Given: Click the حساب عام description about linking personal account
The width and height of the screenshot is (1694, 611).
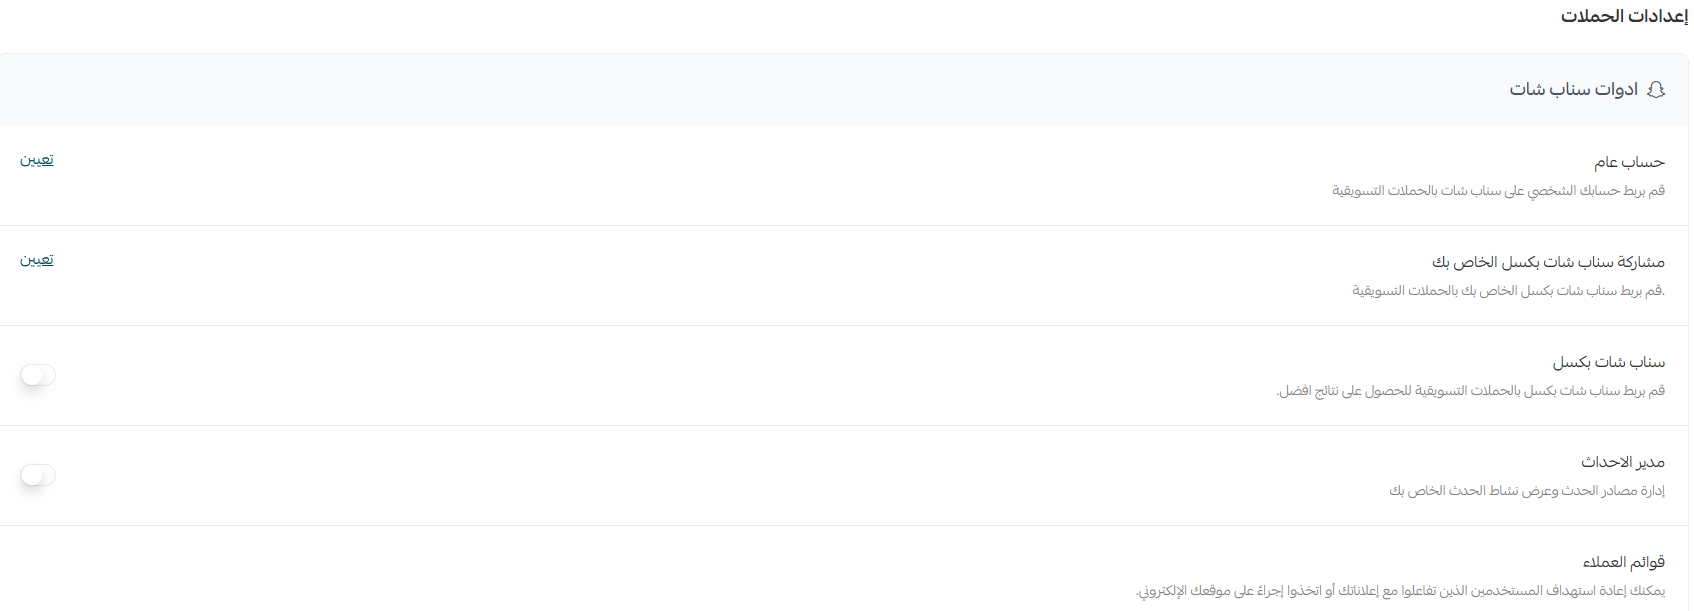Looking at the screenshot, I should point(1498,191).
